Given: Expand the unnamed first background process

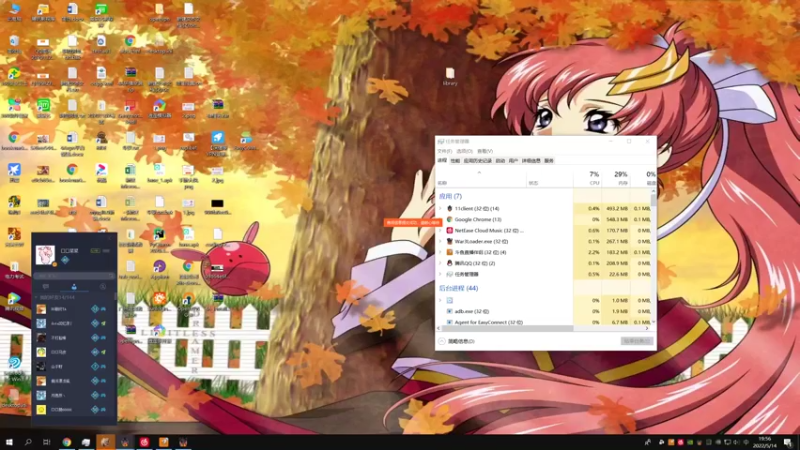Looking at the screenshot, I should tap(440, 300).
